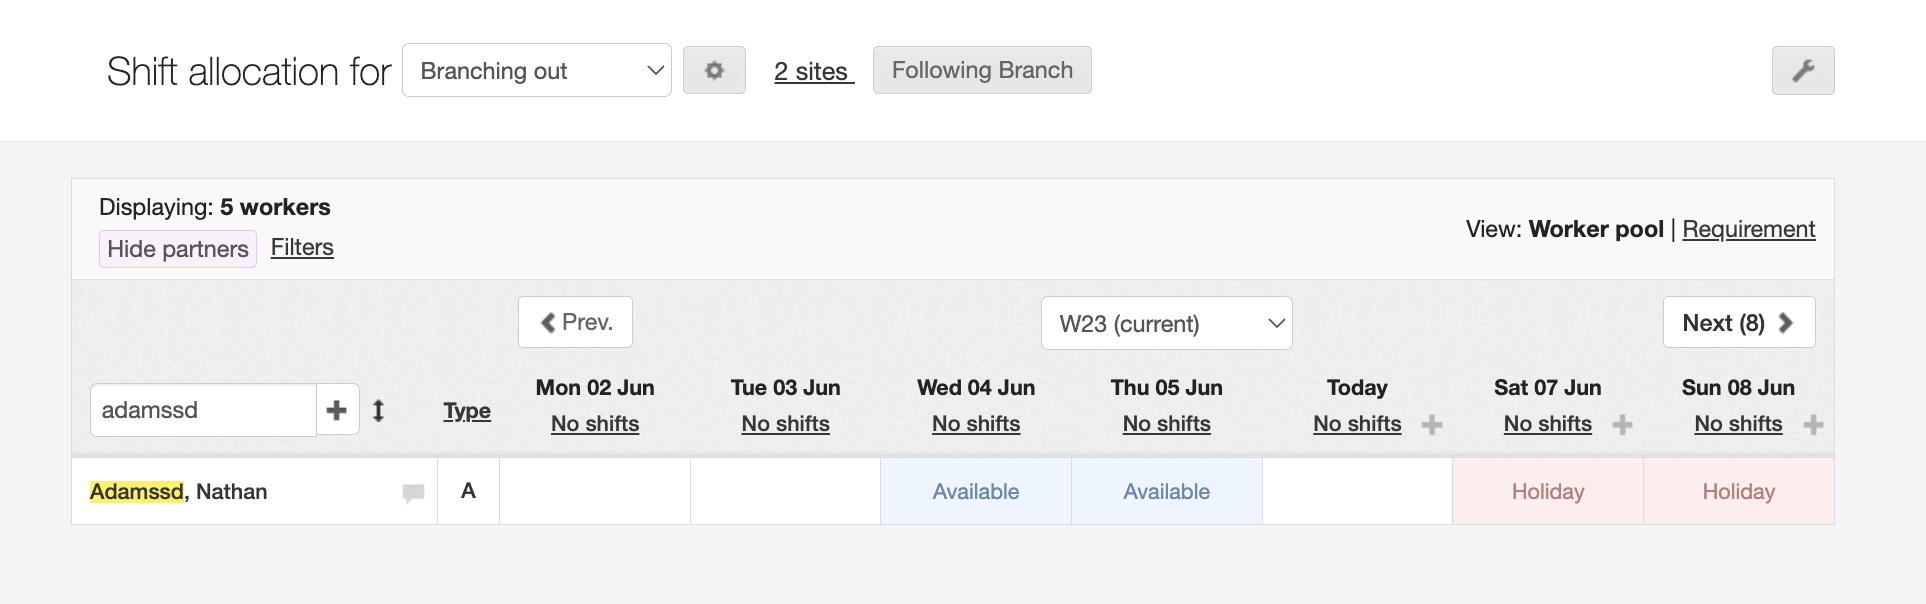This screenshot has height=604, width=1926.
Task: Add shift using plus under Sat 07 Jun
Action: click(1622, 425)
